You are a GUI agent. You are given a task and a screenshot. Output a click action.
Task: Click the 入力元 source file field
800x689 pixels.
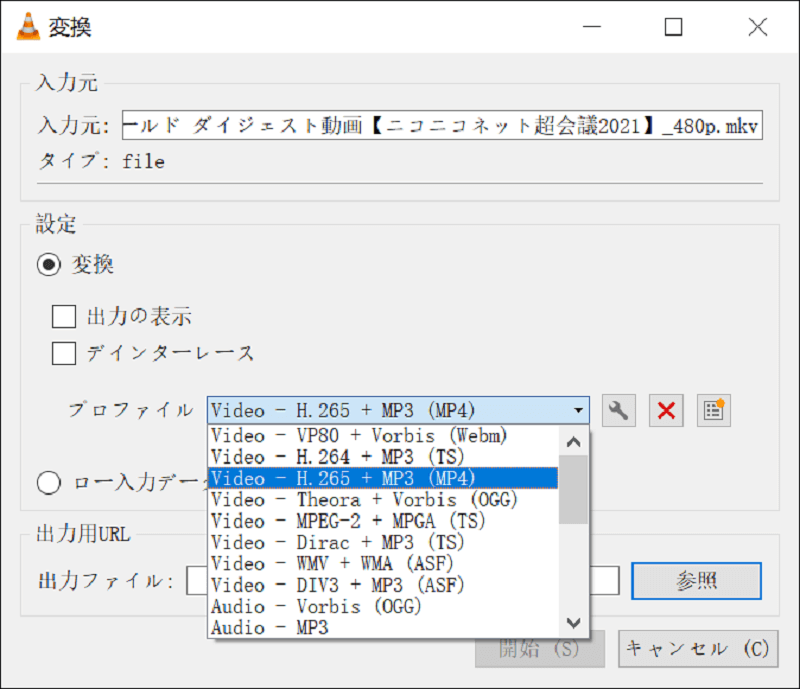[x=442, y=125]
